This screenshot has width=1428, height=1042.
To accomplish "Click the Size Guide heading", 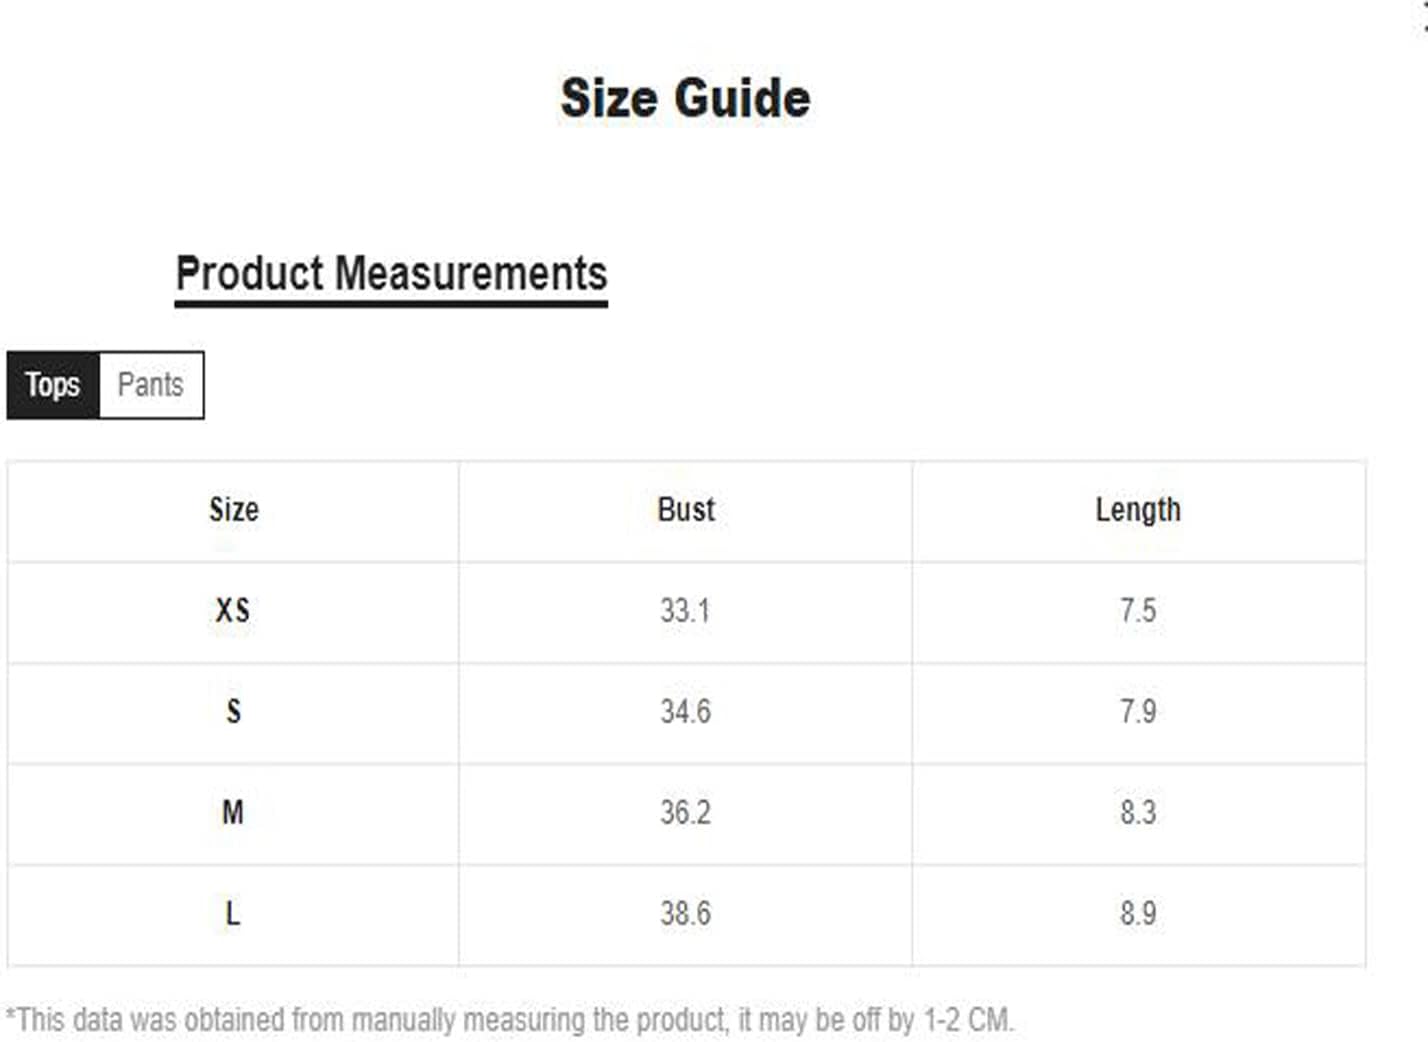I will 685,98.
